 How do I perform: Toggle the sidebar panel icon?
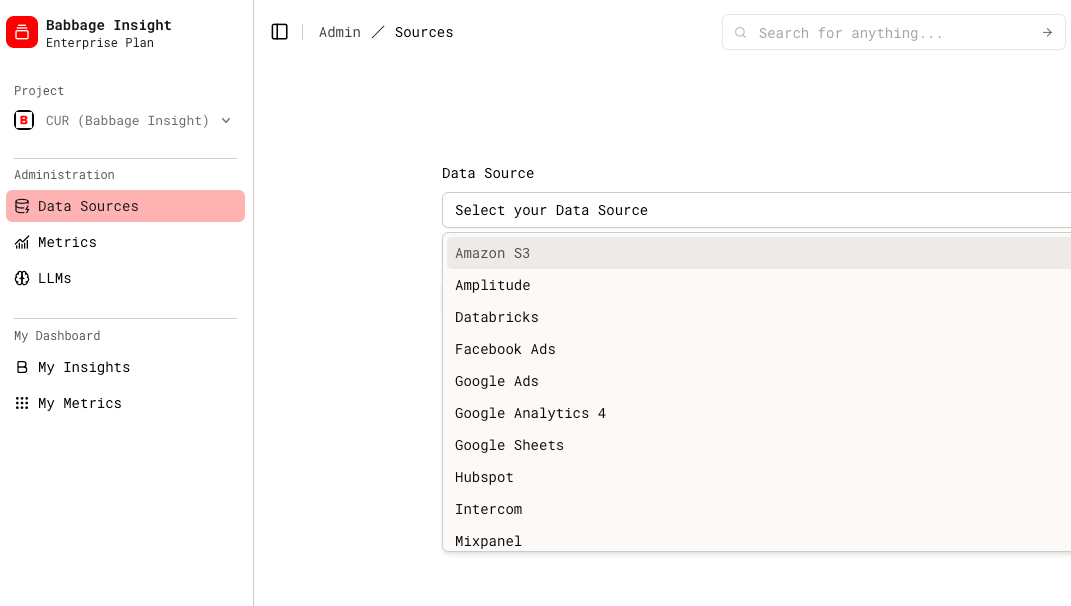tap(279, 32)
